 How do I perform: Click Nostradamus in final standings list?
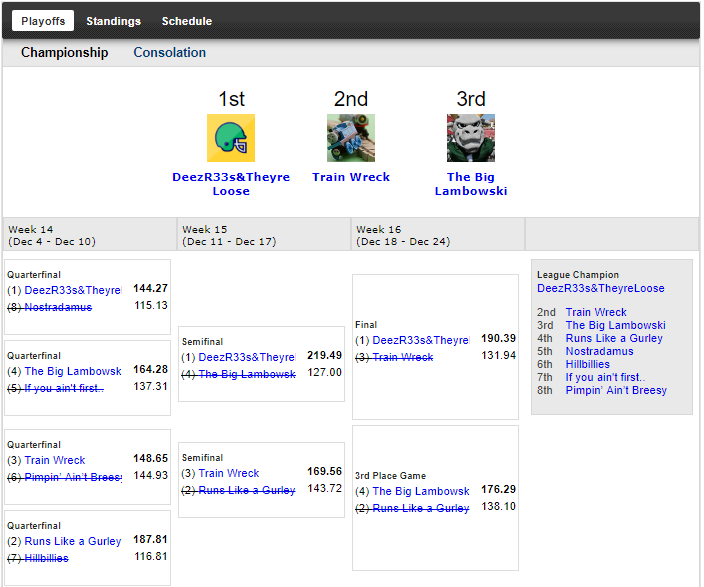(599, 351)
